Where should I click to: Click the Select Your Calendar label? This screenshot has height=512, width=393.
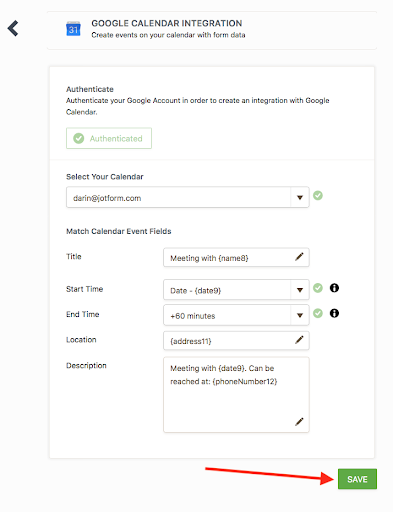point(105,177)
